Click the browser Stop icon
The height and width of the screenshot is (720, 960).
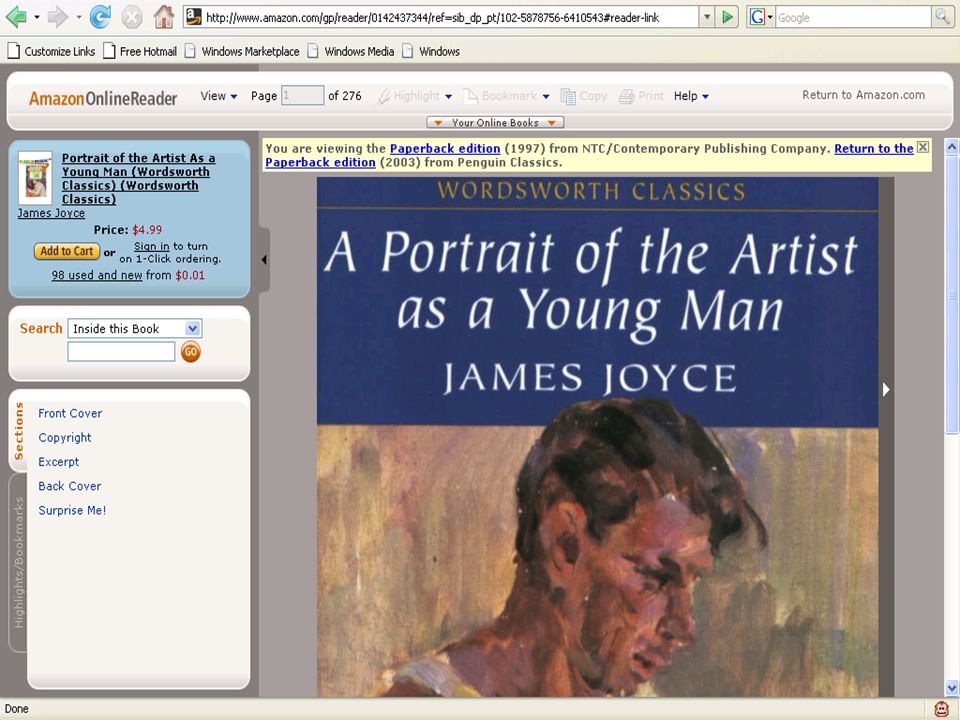[x=132, y=17]
